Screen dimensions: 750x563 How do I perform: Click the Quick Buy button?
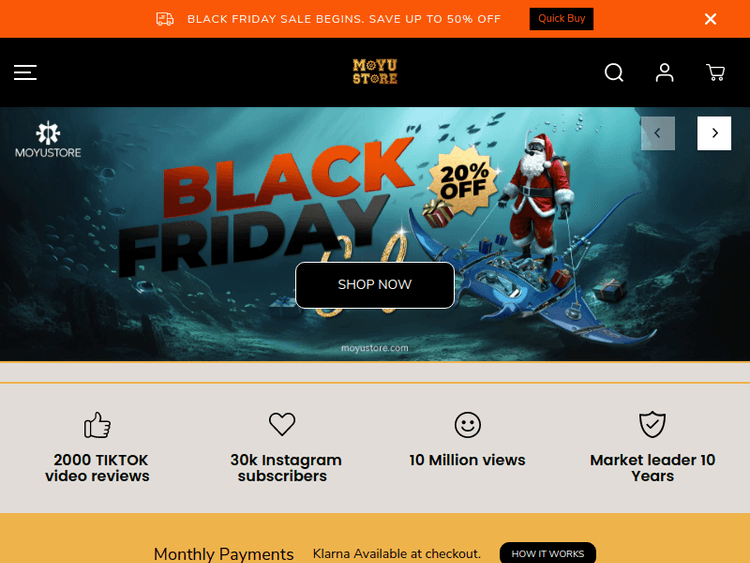pos(562,19)
